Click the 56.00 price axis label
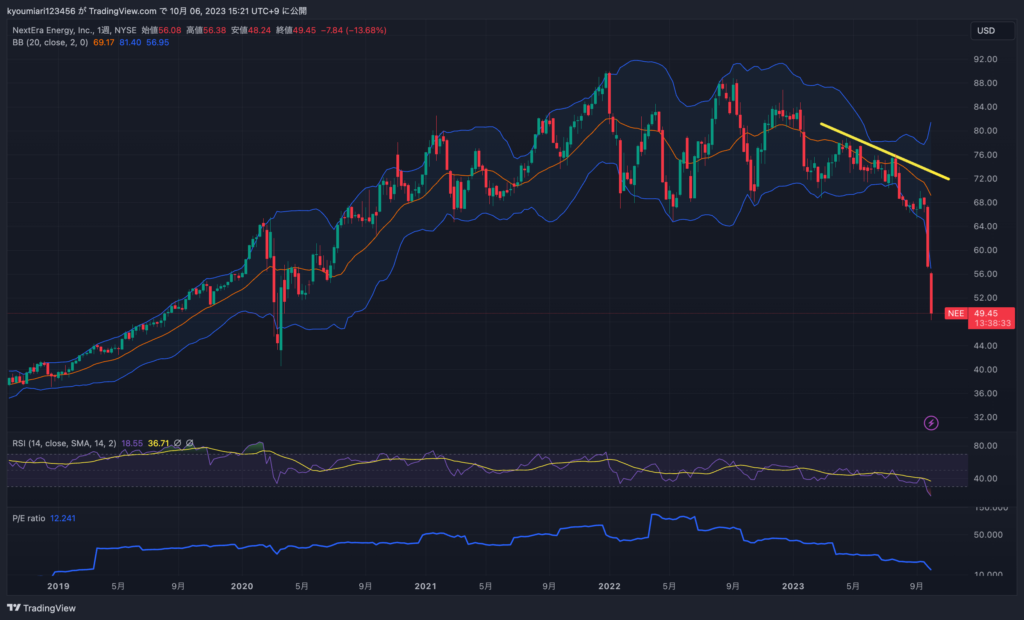Screen dimensions: 1024x620 pos(985,274)
